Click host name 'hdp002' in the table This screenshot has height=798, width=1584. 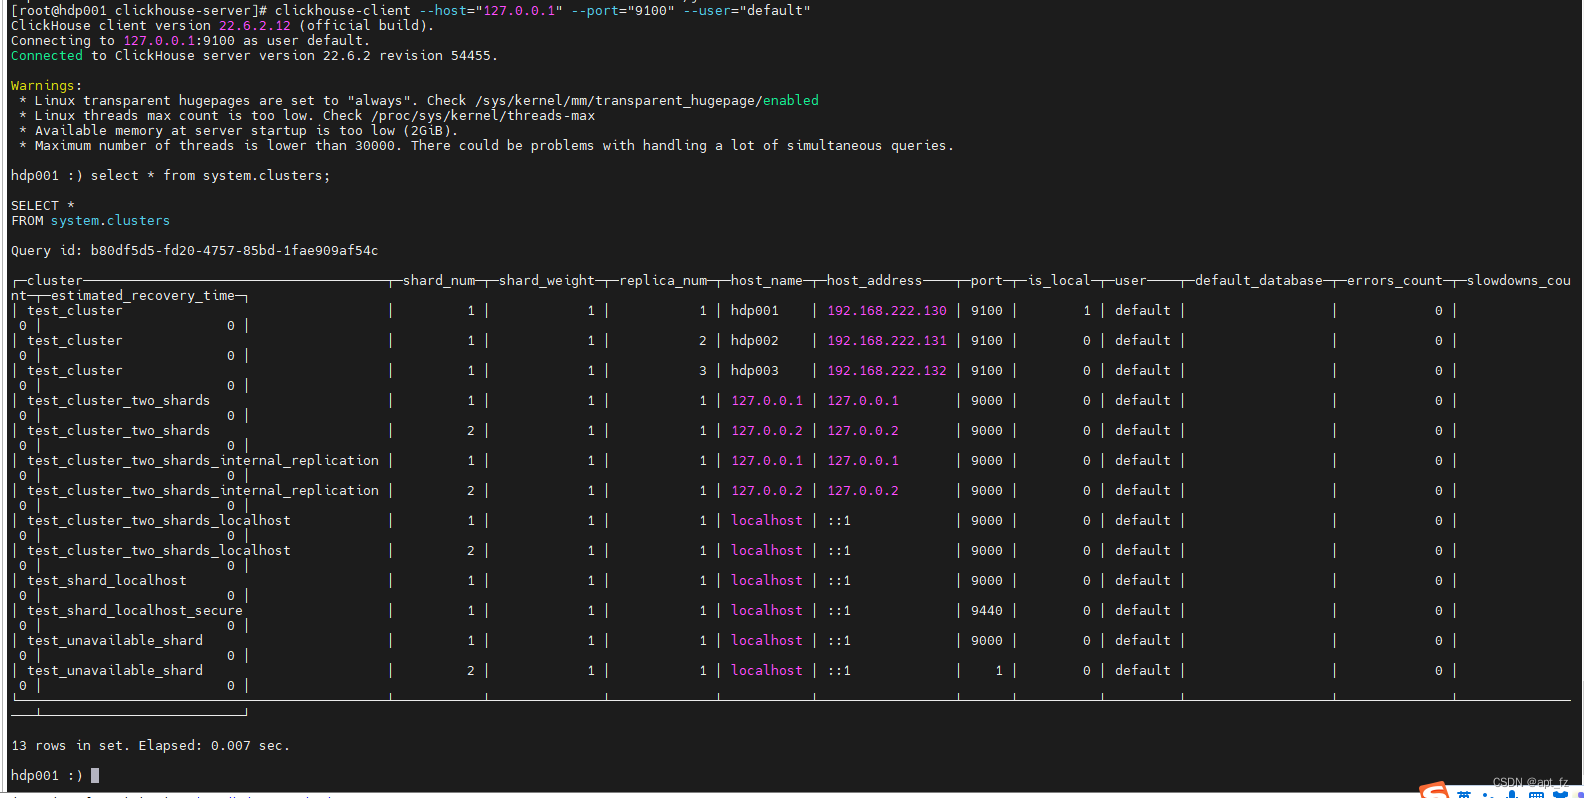click(x=755, y=341)
